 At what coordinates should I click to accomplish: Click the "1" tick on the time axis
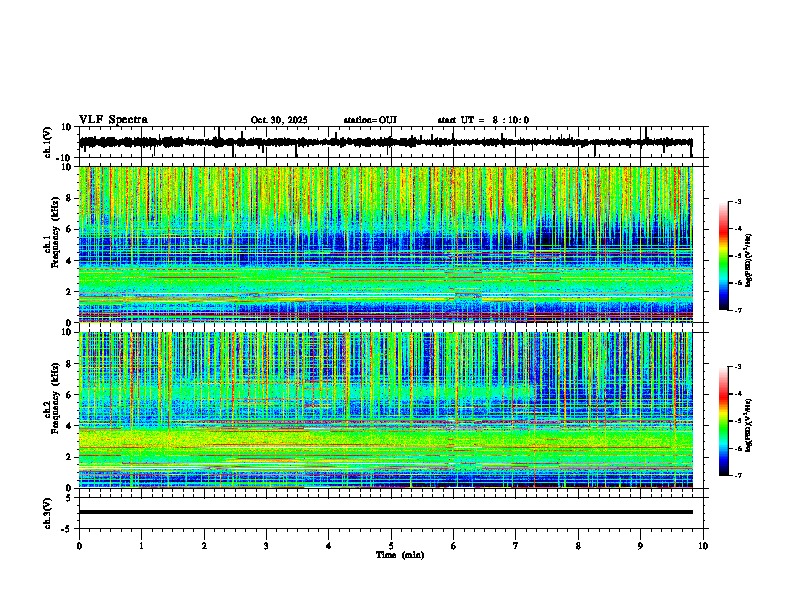pos(141,546)
